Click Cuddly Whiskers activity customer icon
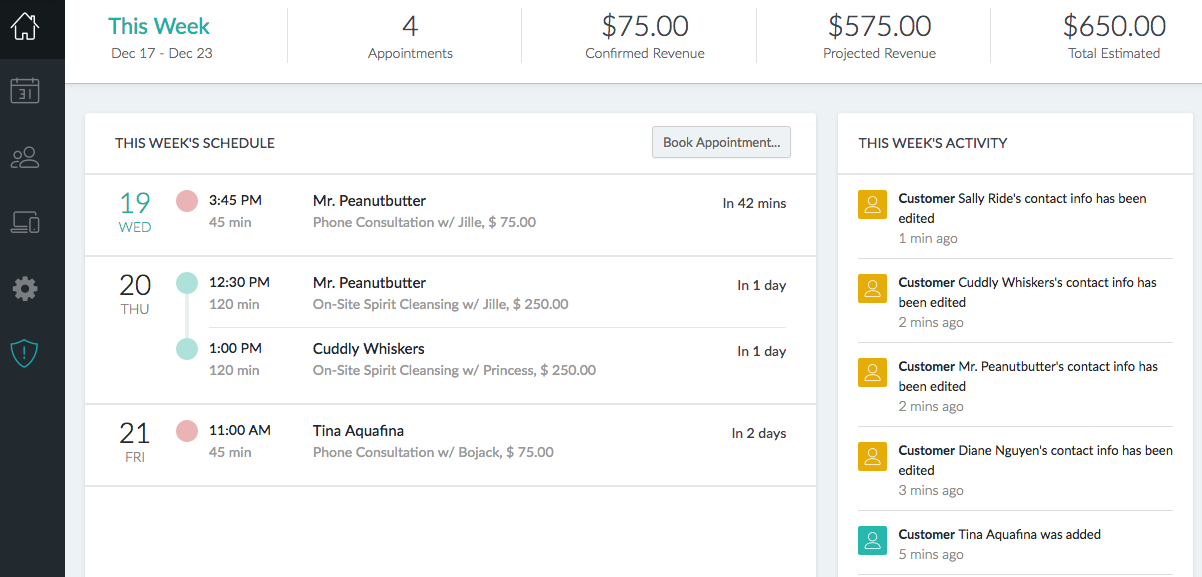This screenshot has width=1202, height=577. tap(873, 289)
